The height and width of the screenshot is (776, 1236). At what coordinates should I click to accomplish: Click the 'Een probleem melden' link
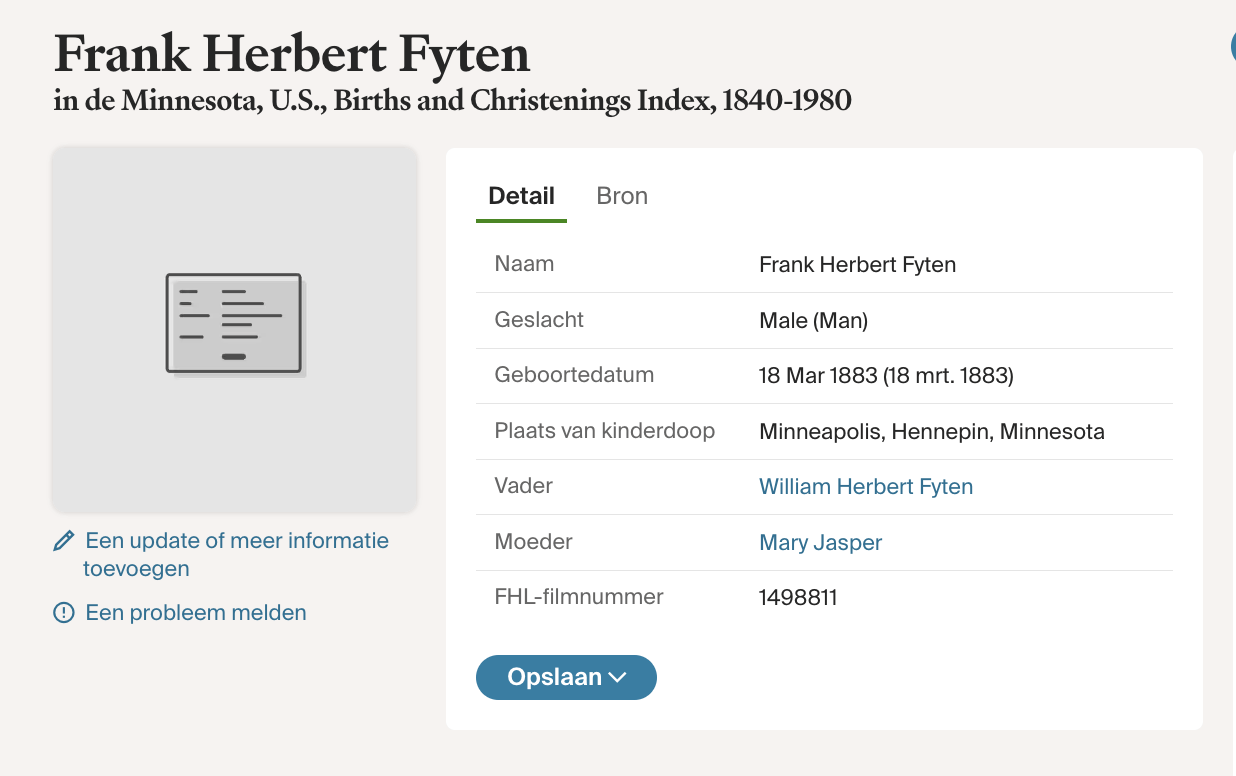point(196,613)
